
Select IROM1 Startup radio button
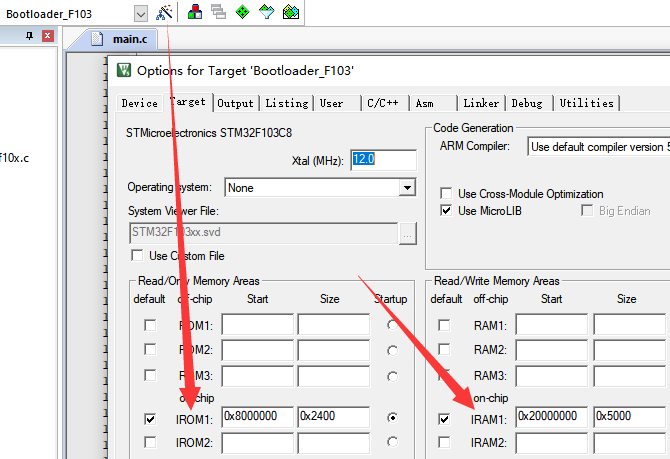(x=392, y=418)
